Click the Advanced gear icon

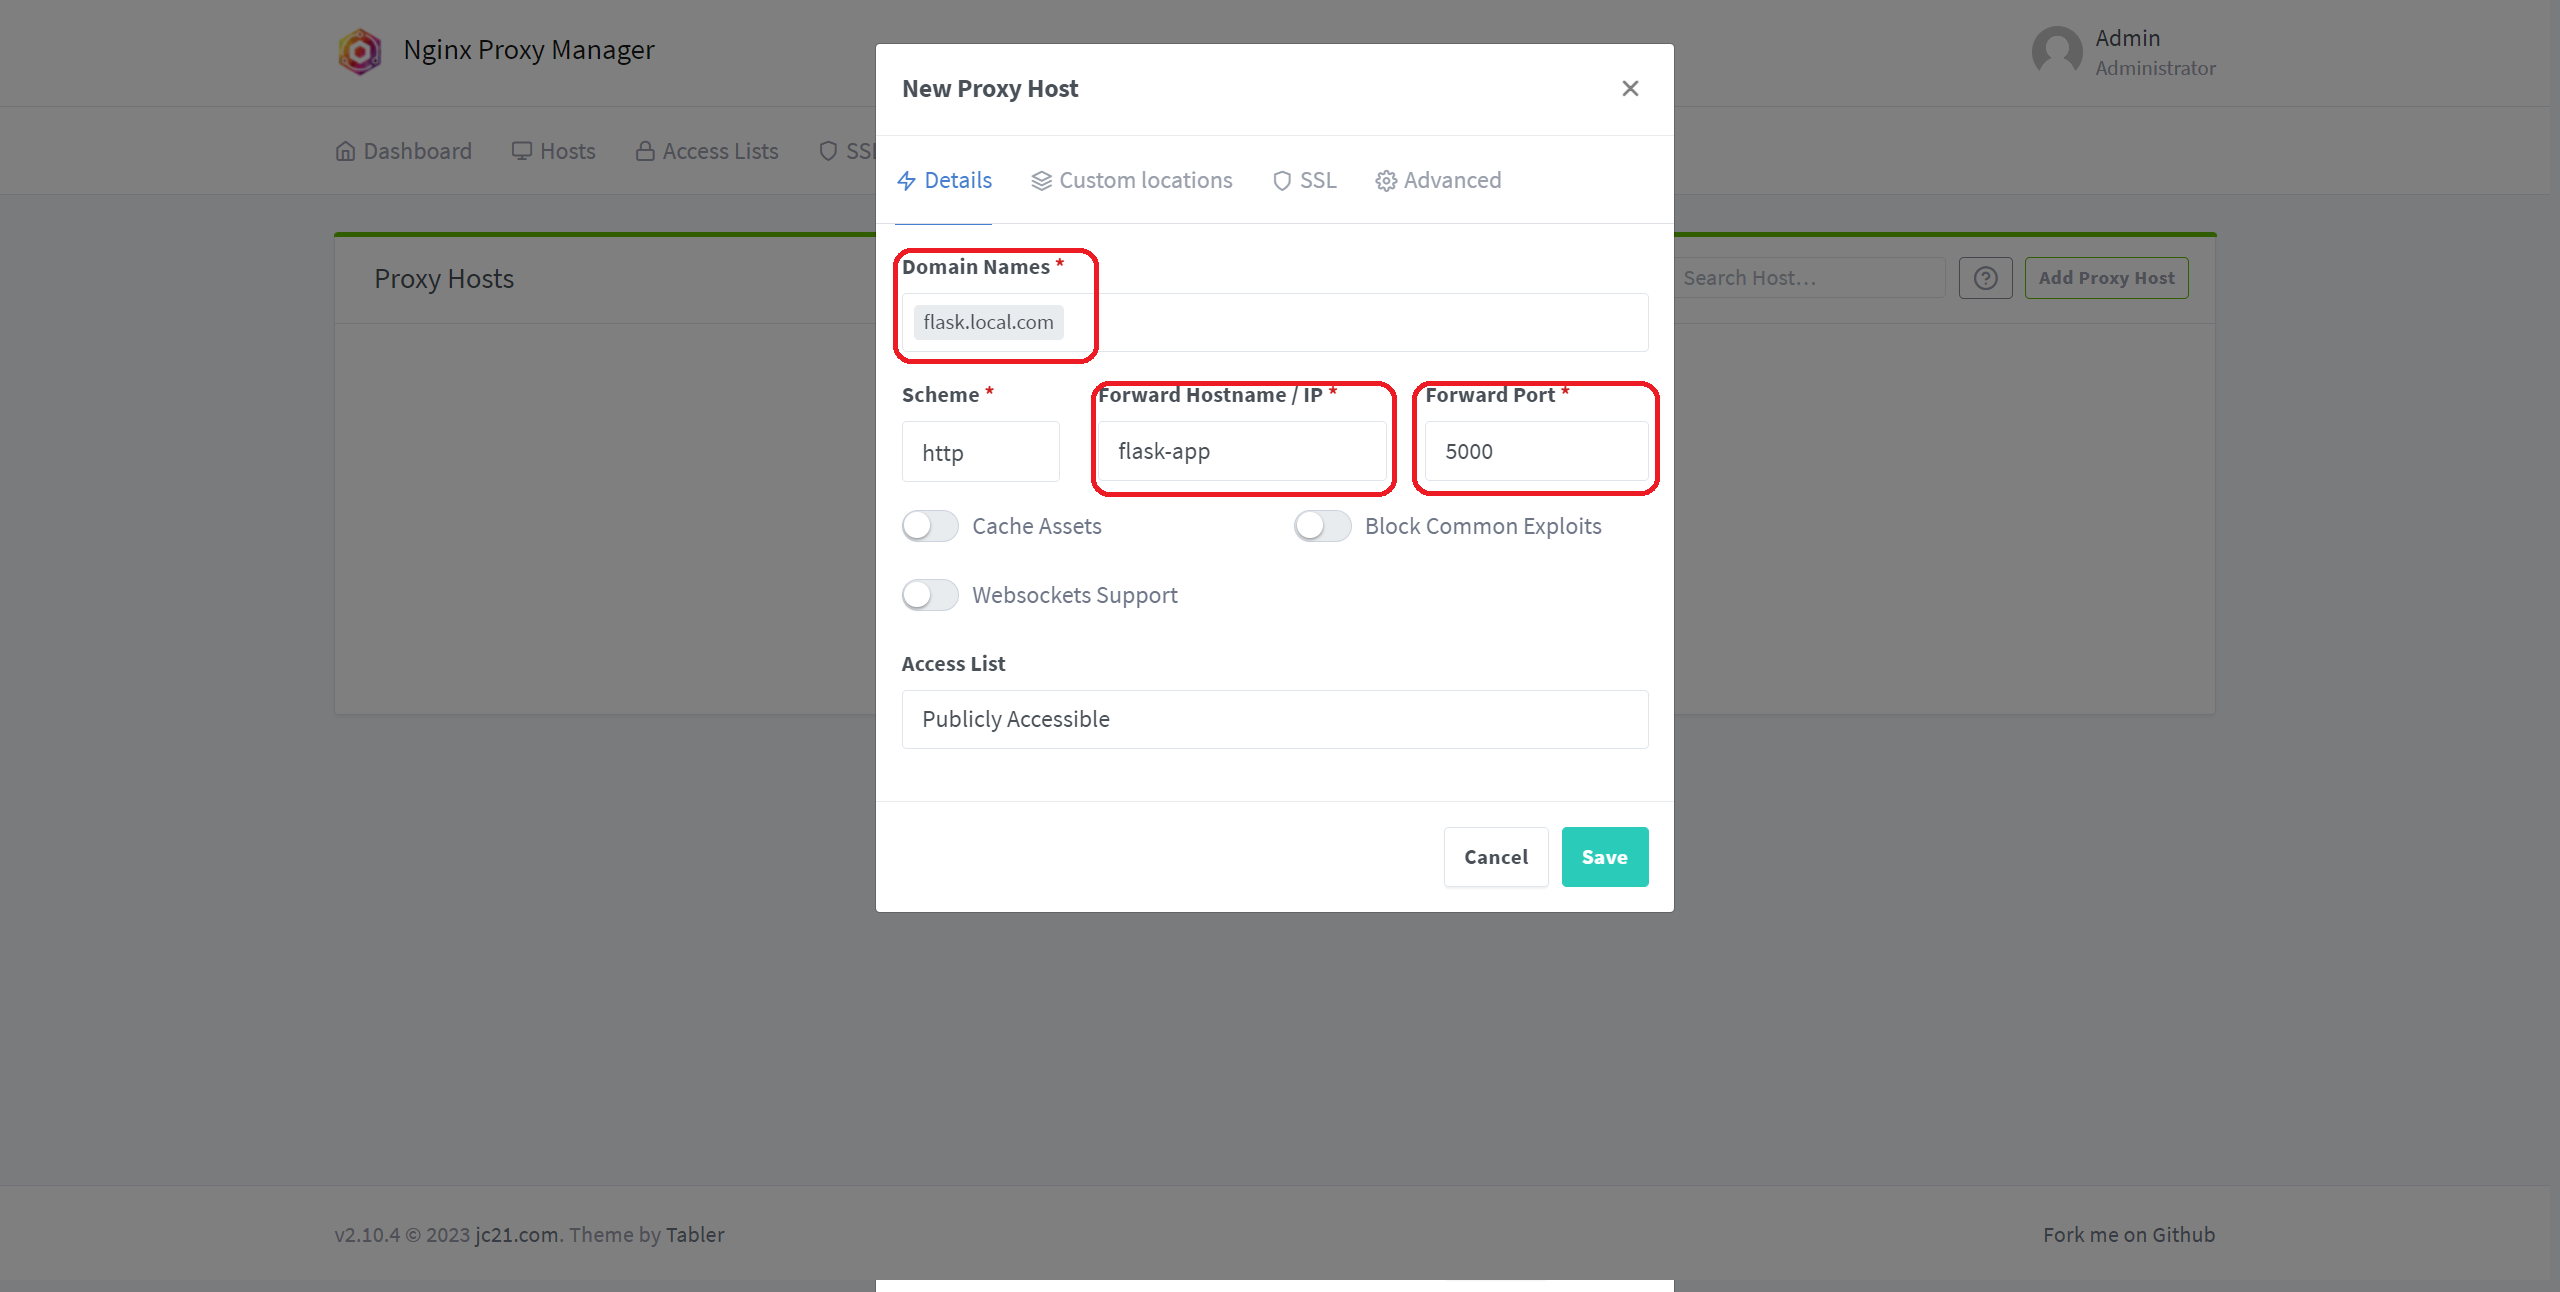coord(1386,181)
